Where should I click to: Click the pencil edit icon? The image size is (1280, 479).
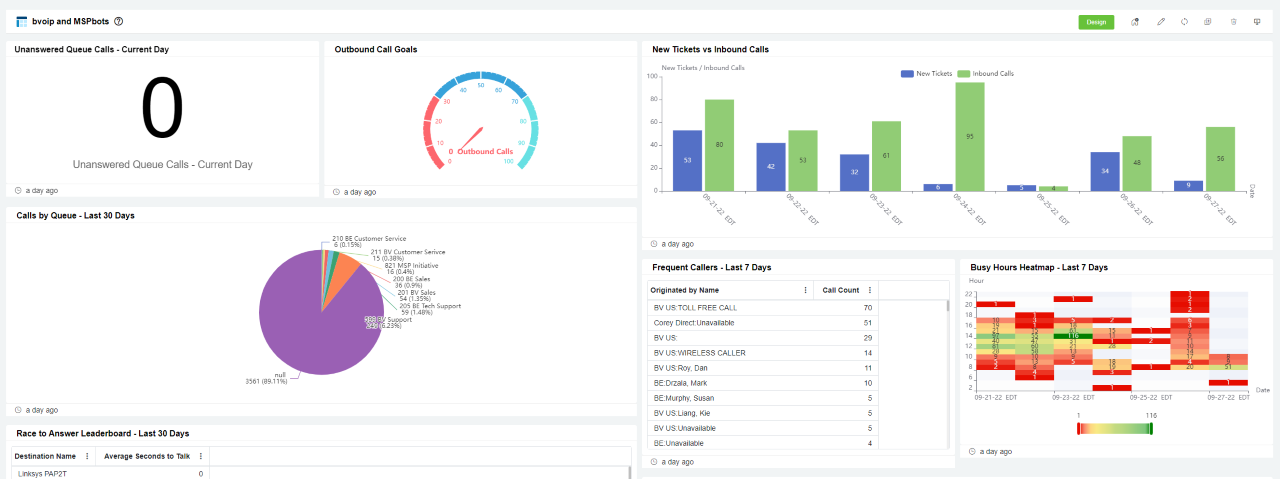click(x=1161, y=22)
